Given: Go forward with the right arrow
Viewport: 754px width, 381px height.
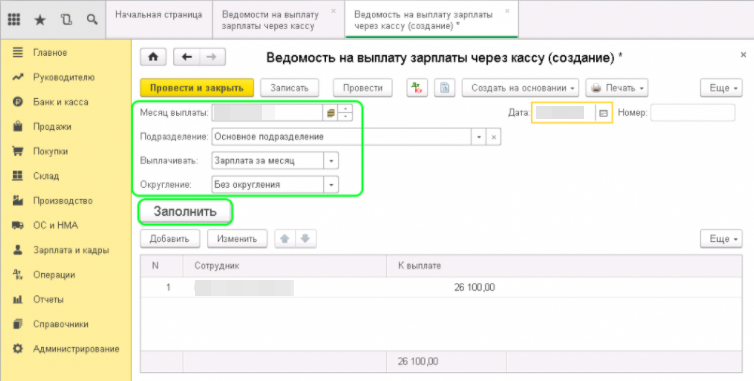Looking at the screenshot, I should 212,57.
